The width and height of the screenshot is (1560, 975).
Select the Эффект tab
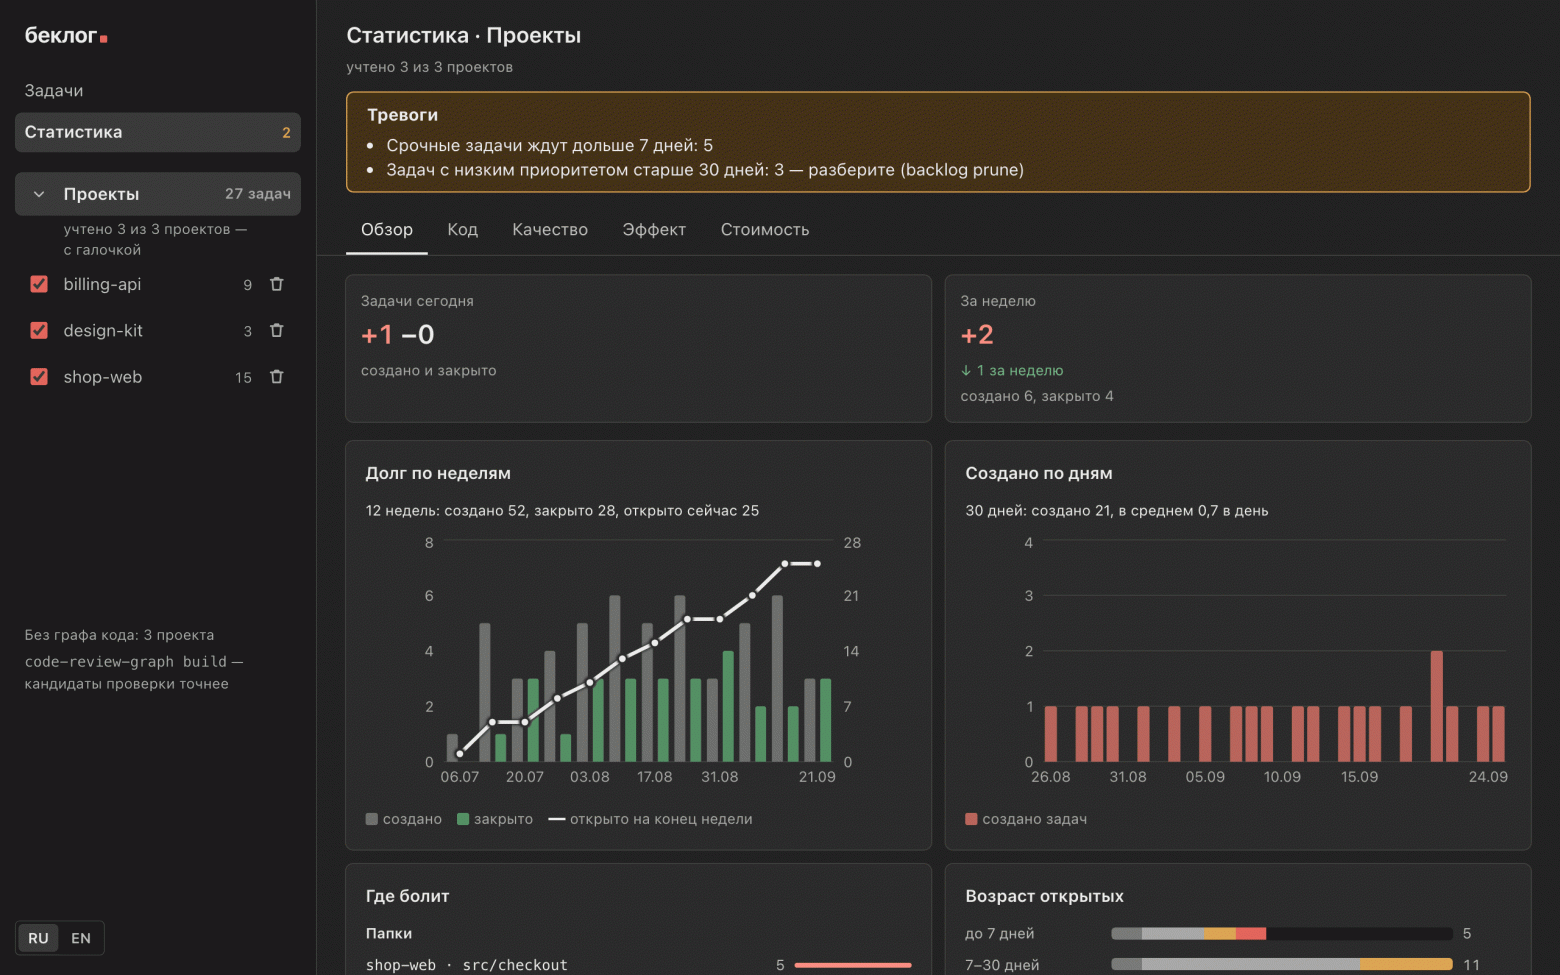654,230
